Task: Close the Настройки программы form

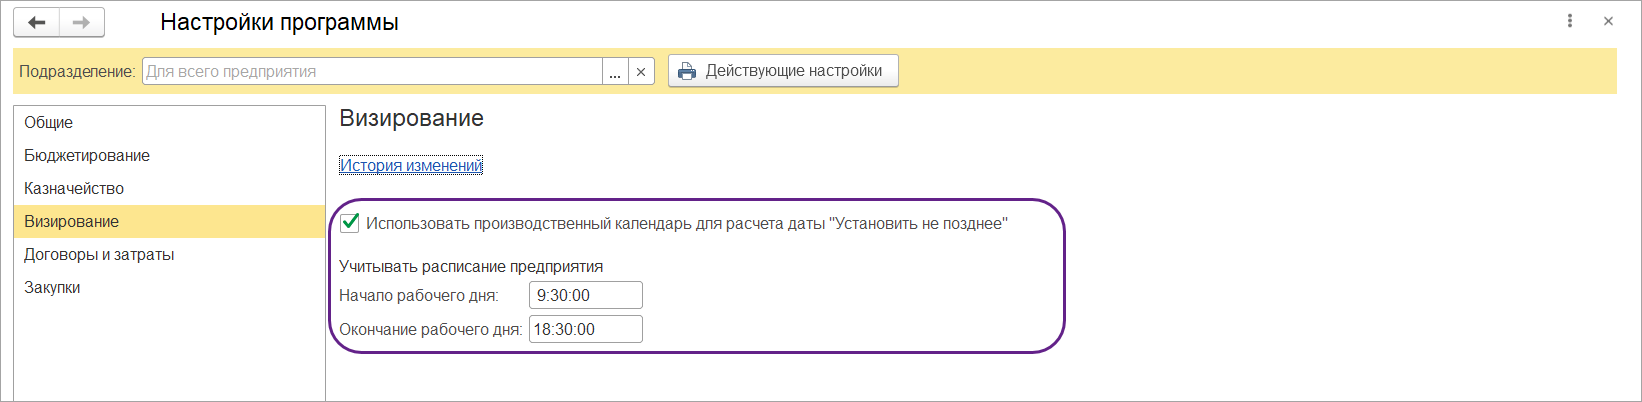Action: (x=1608, y=21)
